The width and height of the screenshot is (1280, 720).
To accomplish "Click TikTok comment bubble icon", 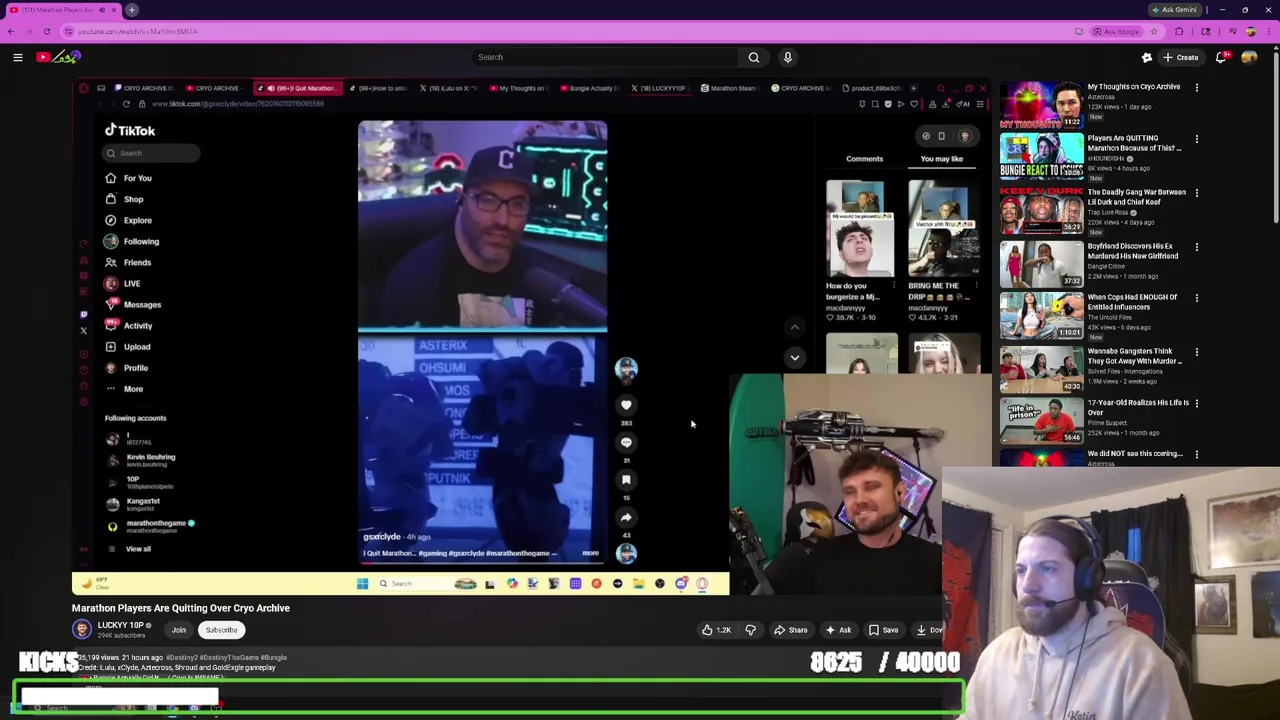I will (626, 442).
